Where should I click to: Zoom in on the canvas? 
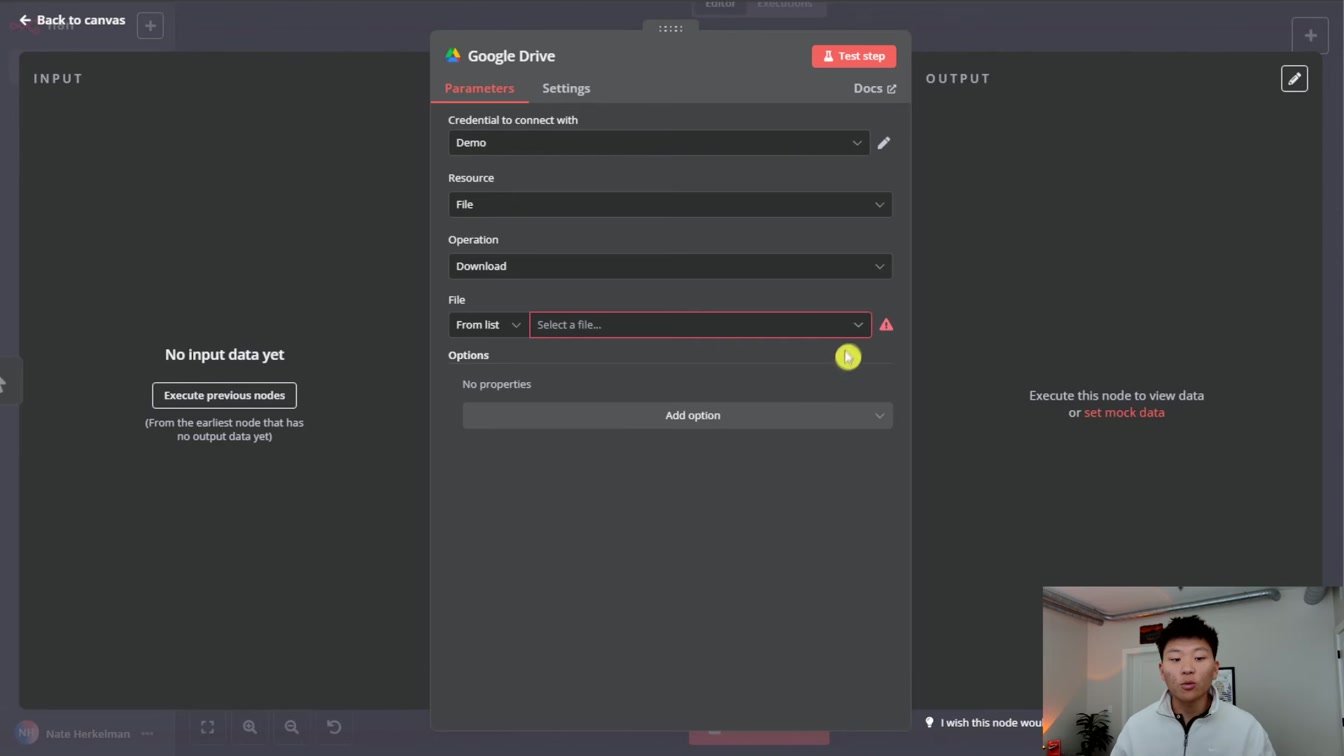[x=250, y=727]
